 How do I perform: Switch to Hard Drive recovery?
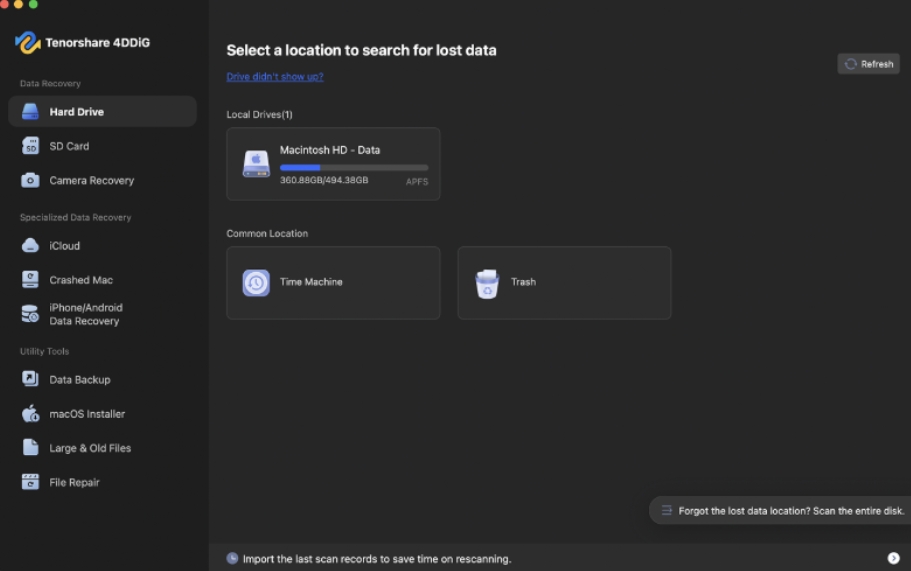point(102,112)
